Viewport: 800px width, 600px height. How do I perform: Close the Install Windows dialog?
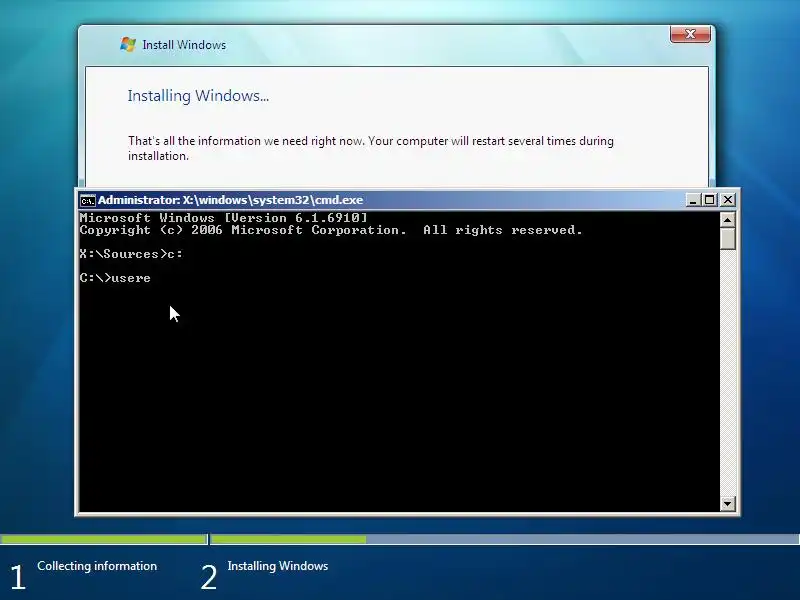click(x=690, y=34)
